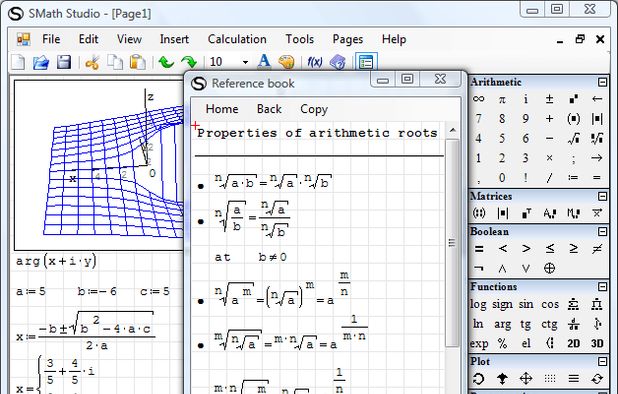The width and height of the screenshot is (618, 394).
Task: Insert sin function from Functions panel
Action: (x=526, y=304)
